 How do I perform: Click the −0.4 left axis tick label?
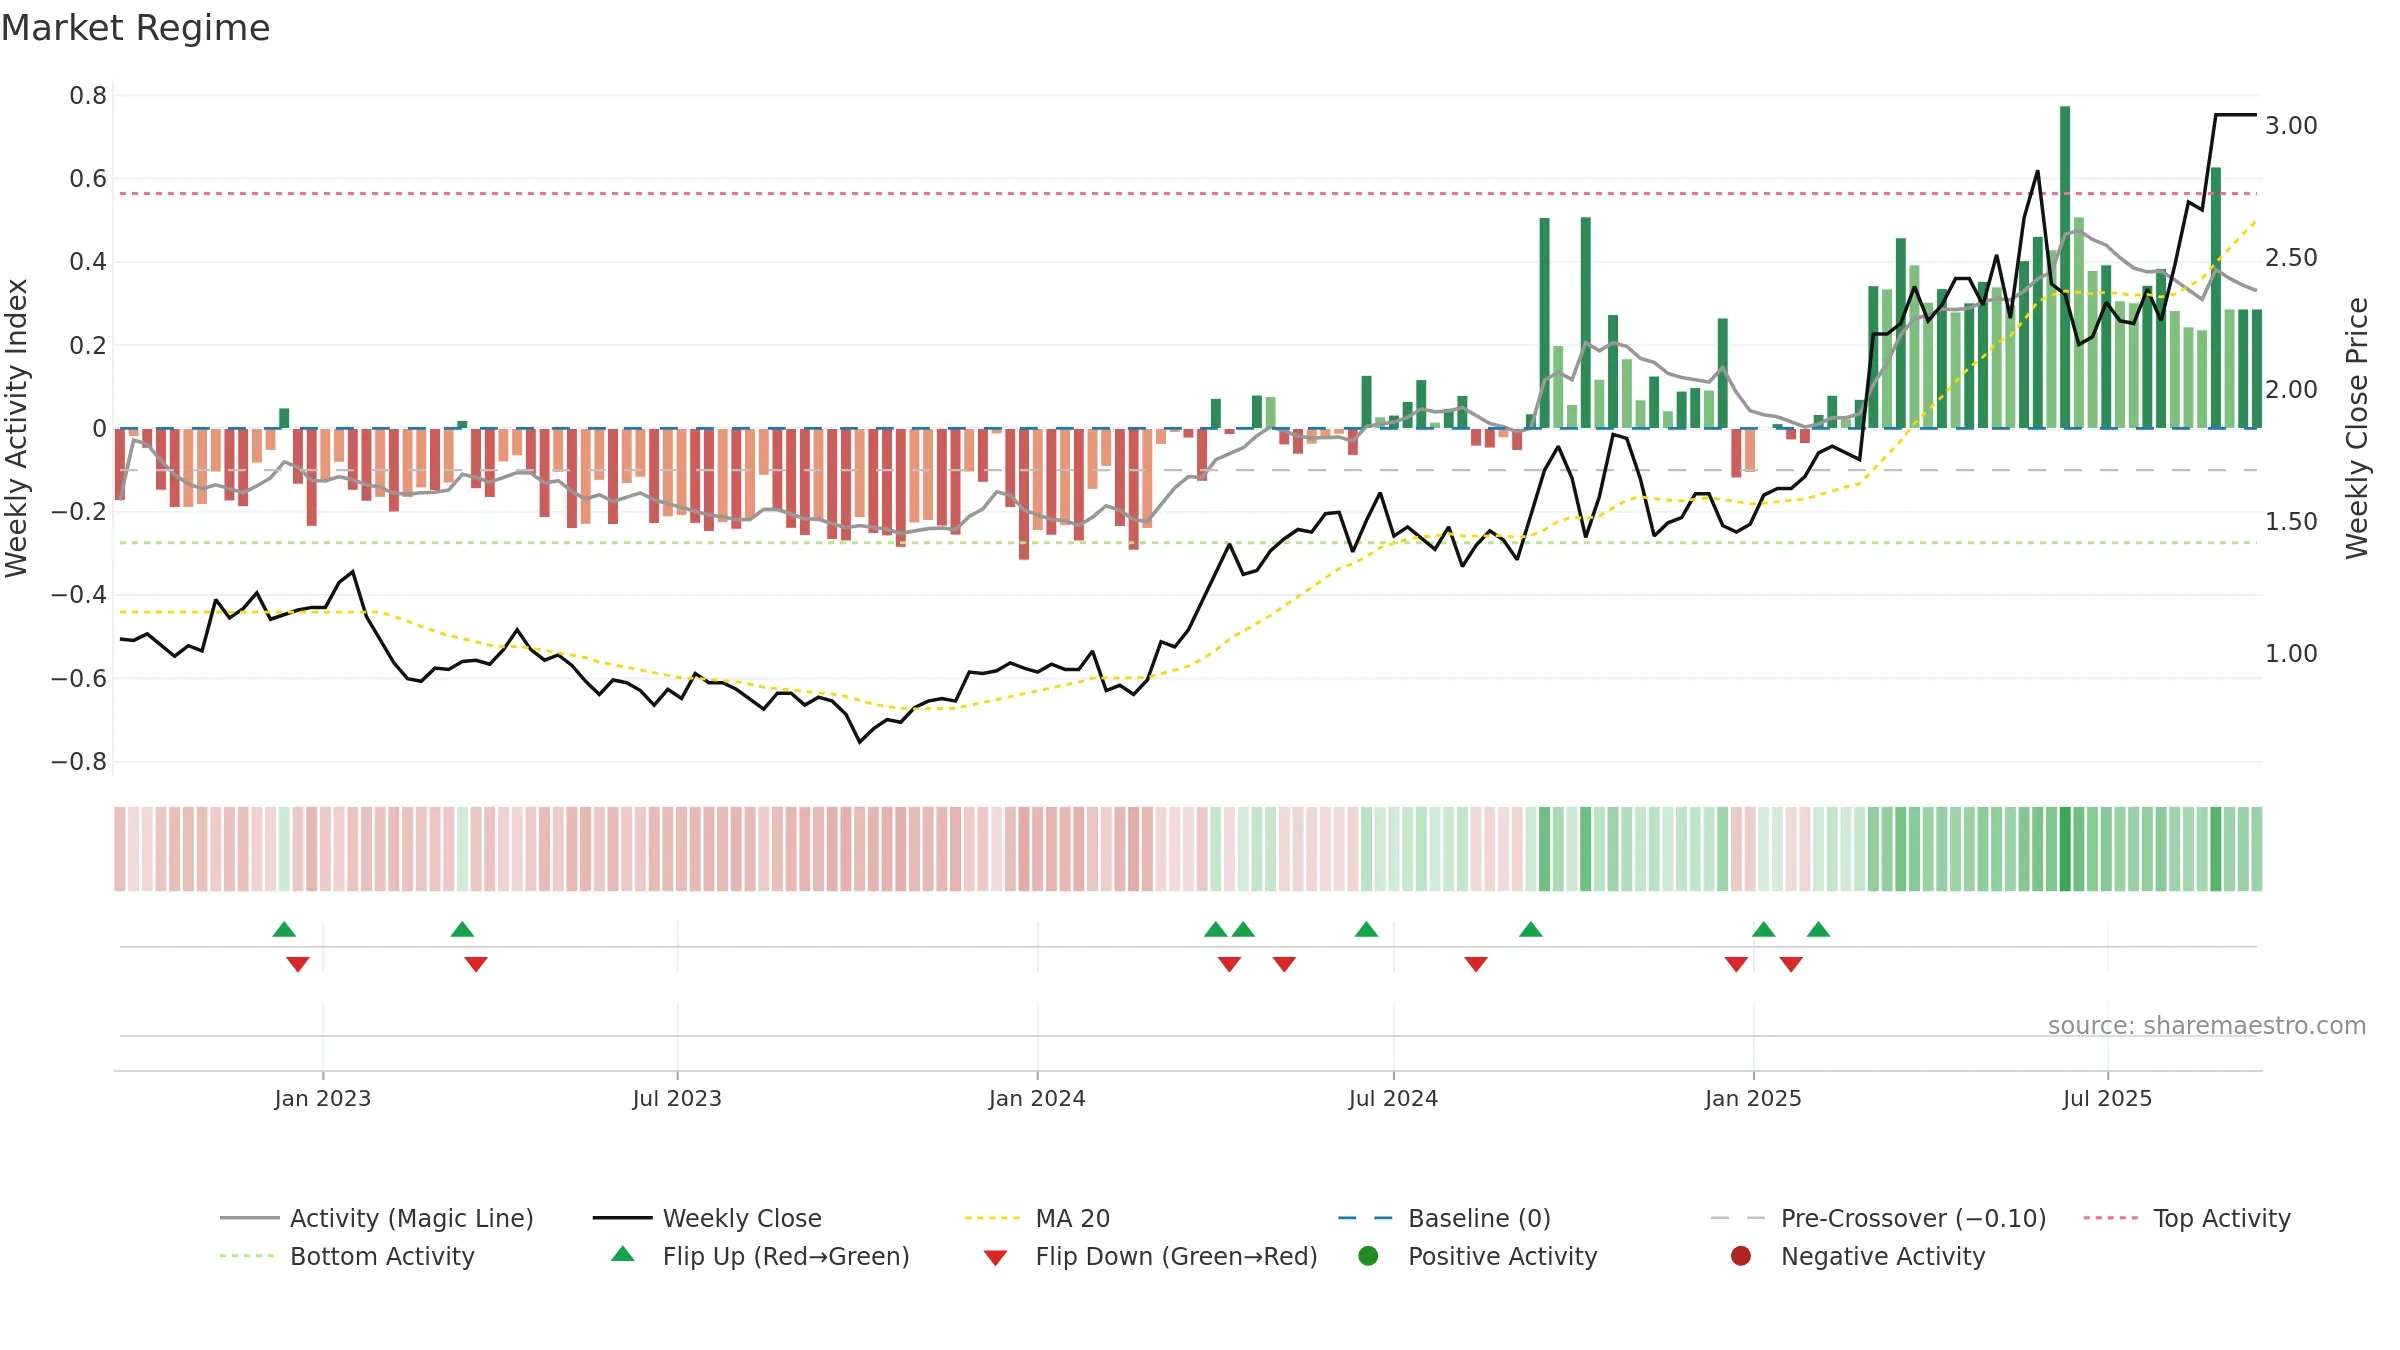[x=78, y=595]
